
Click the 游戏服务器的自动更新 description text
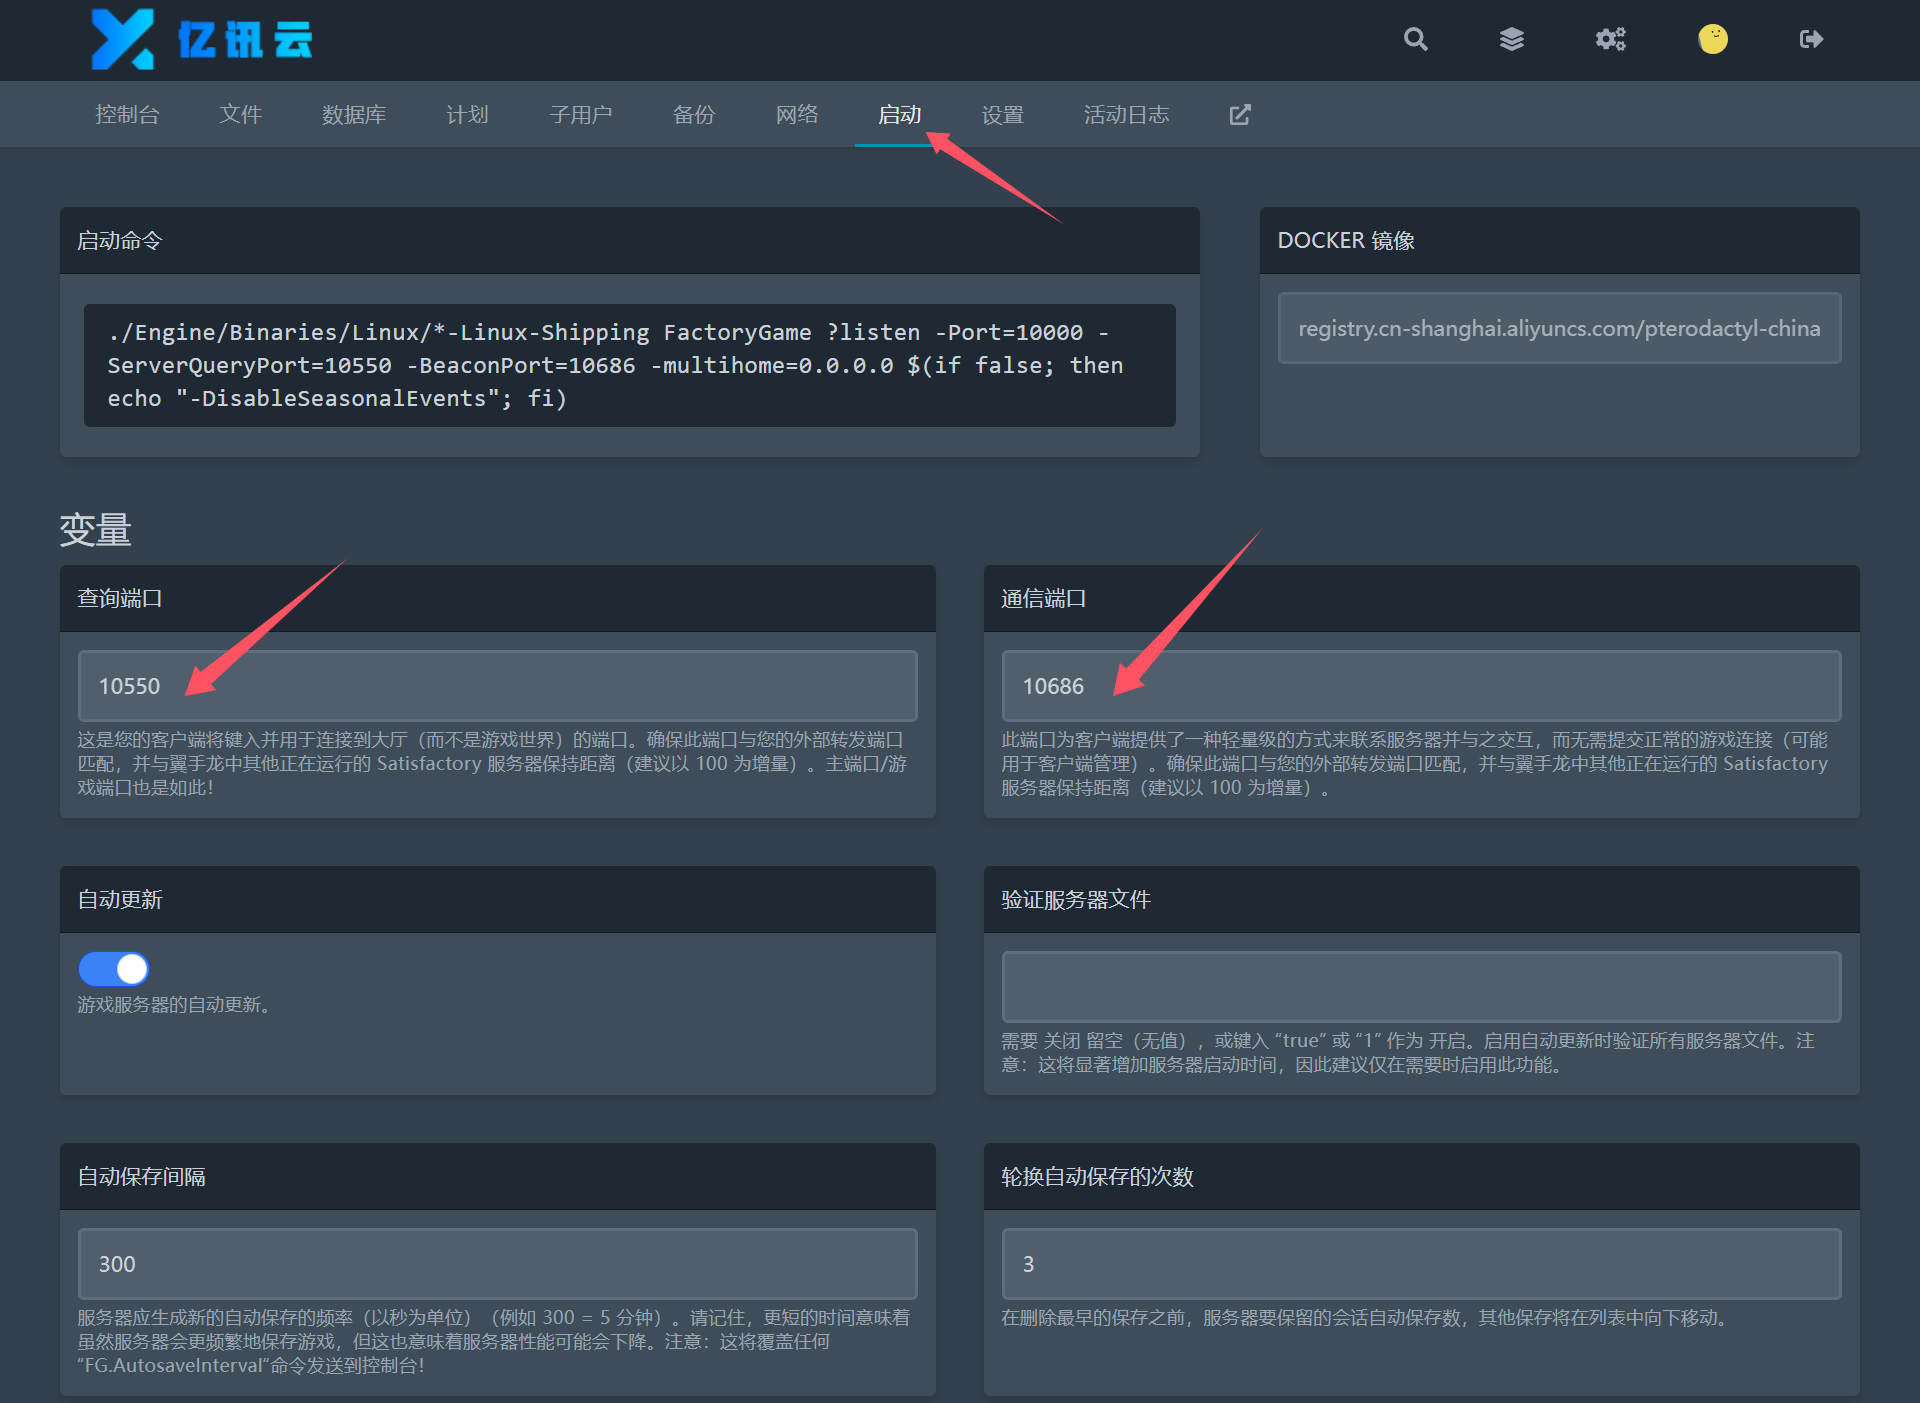pyautogui.click(x=174, y=1004)
